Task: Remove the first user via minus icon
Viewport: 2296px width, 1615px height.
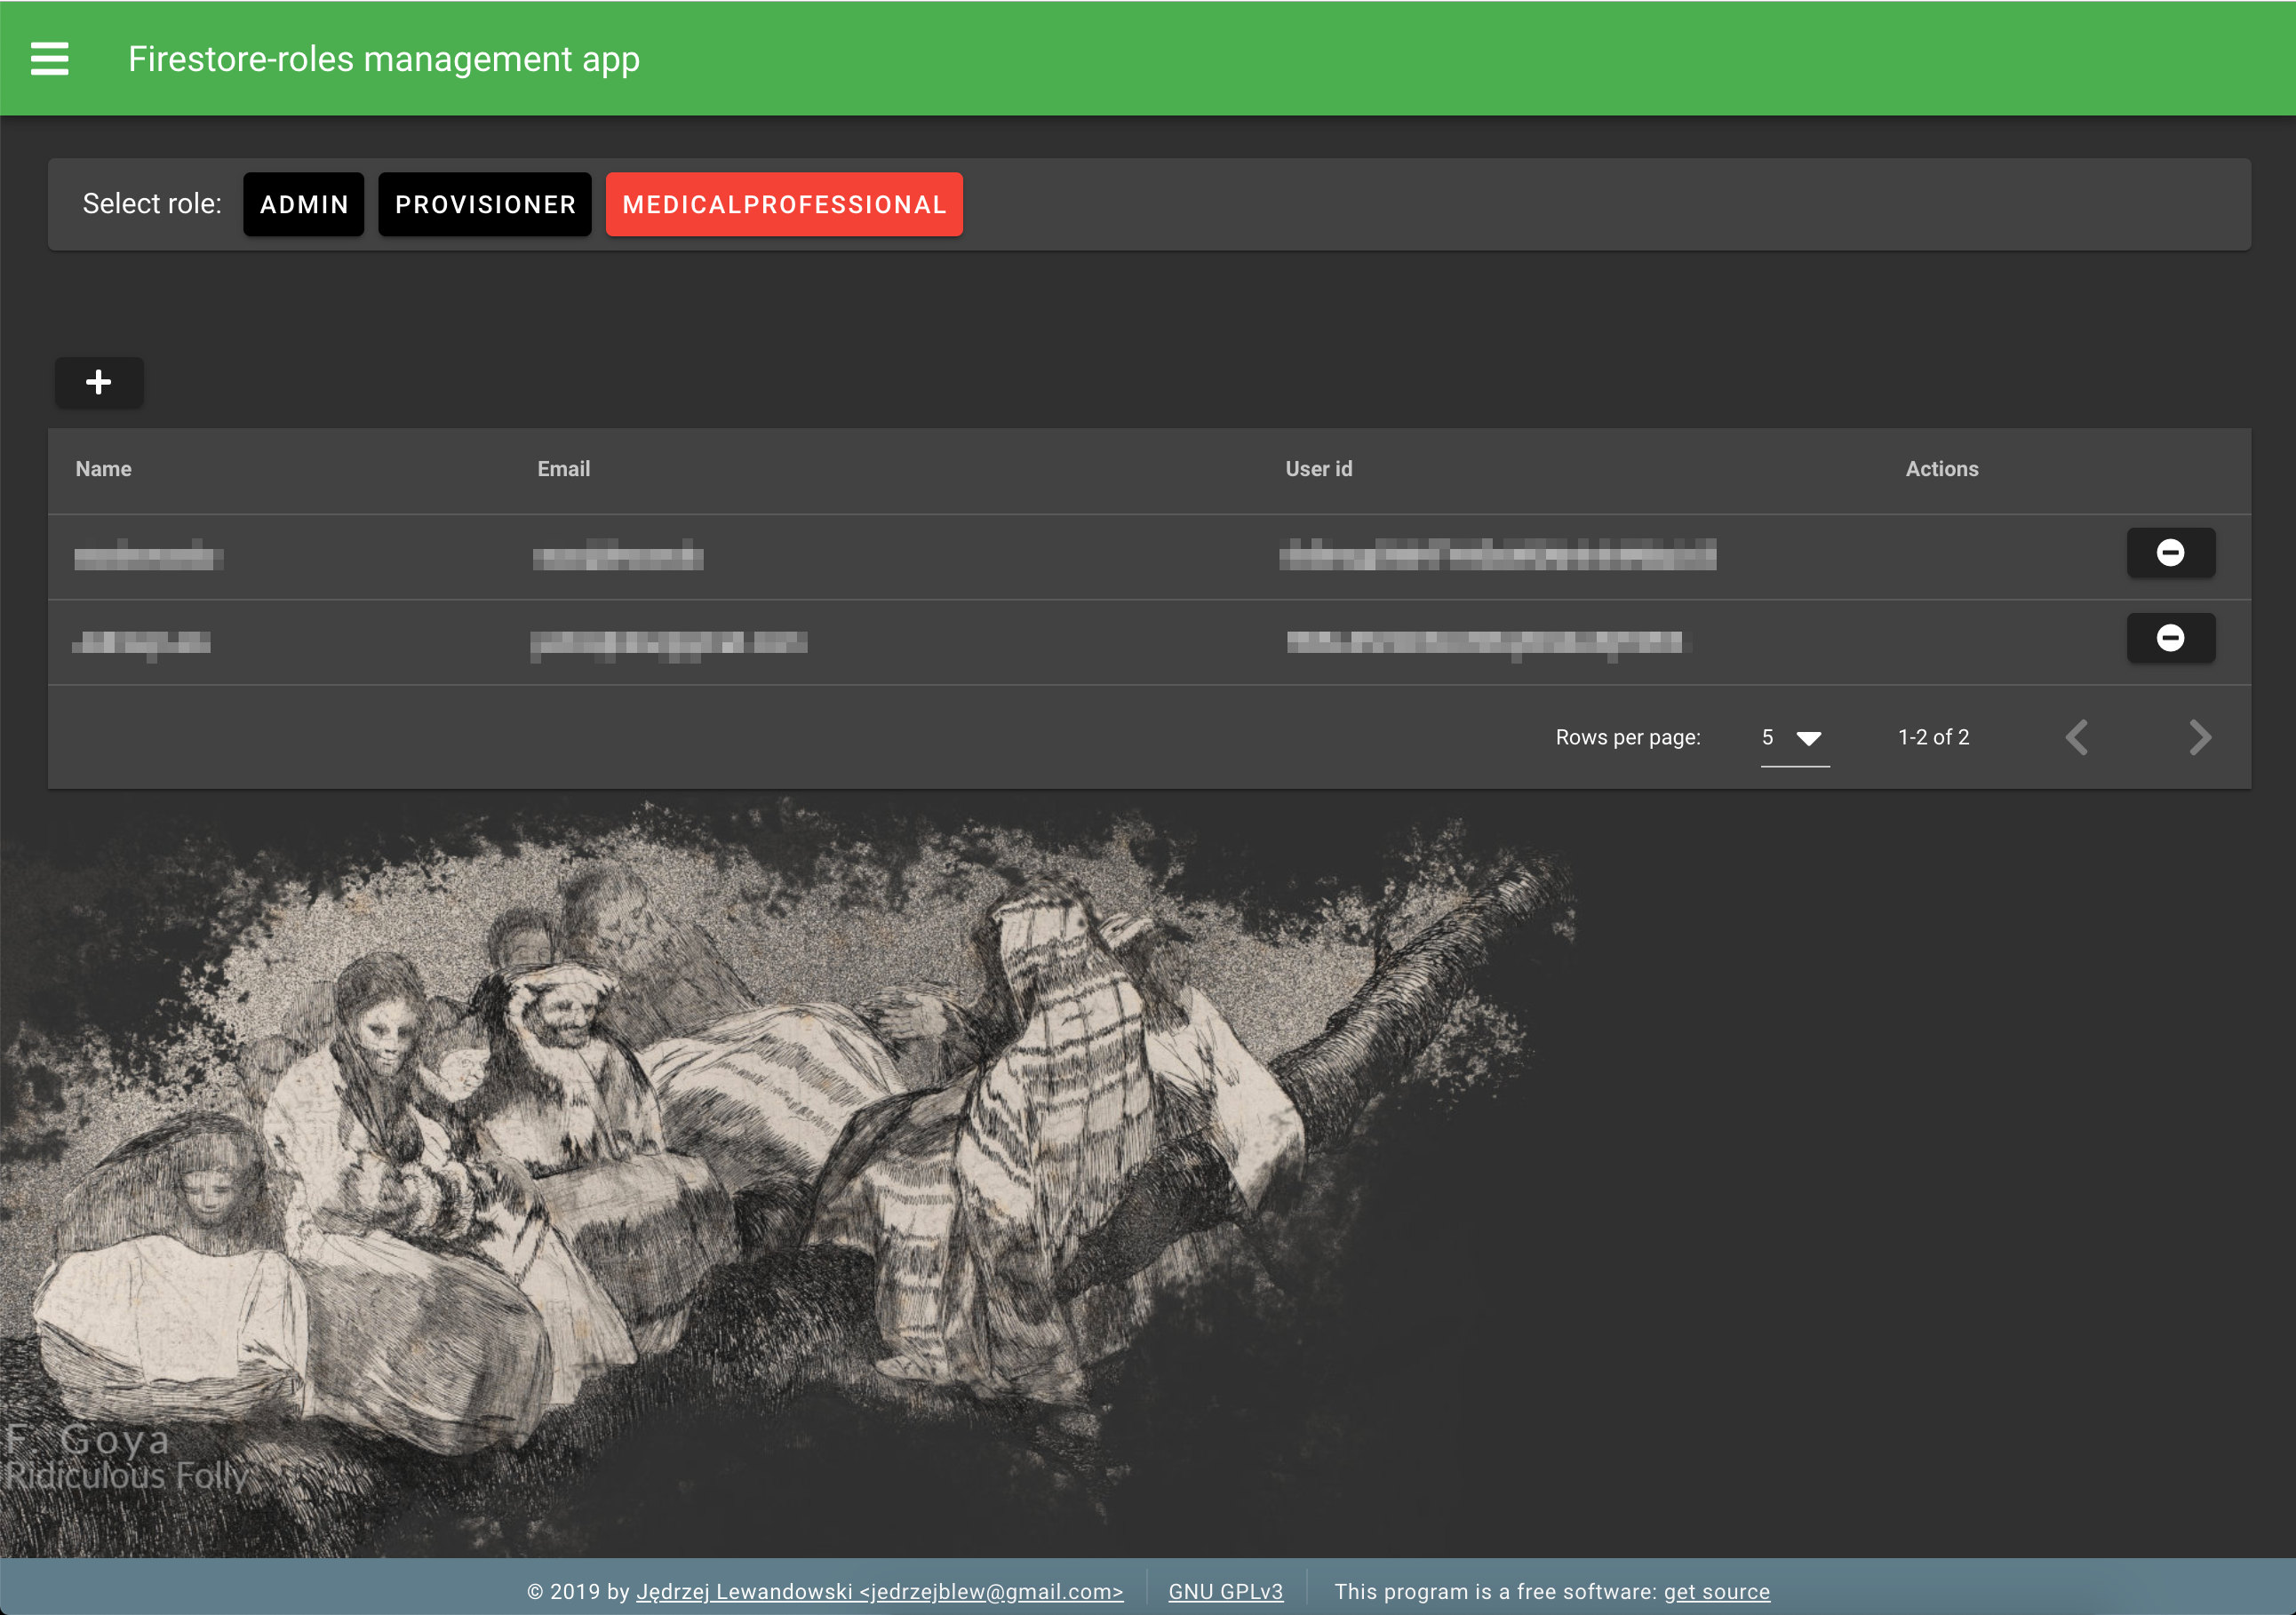Action: (2170, 553)
